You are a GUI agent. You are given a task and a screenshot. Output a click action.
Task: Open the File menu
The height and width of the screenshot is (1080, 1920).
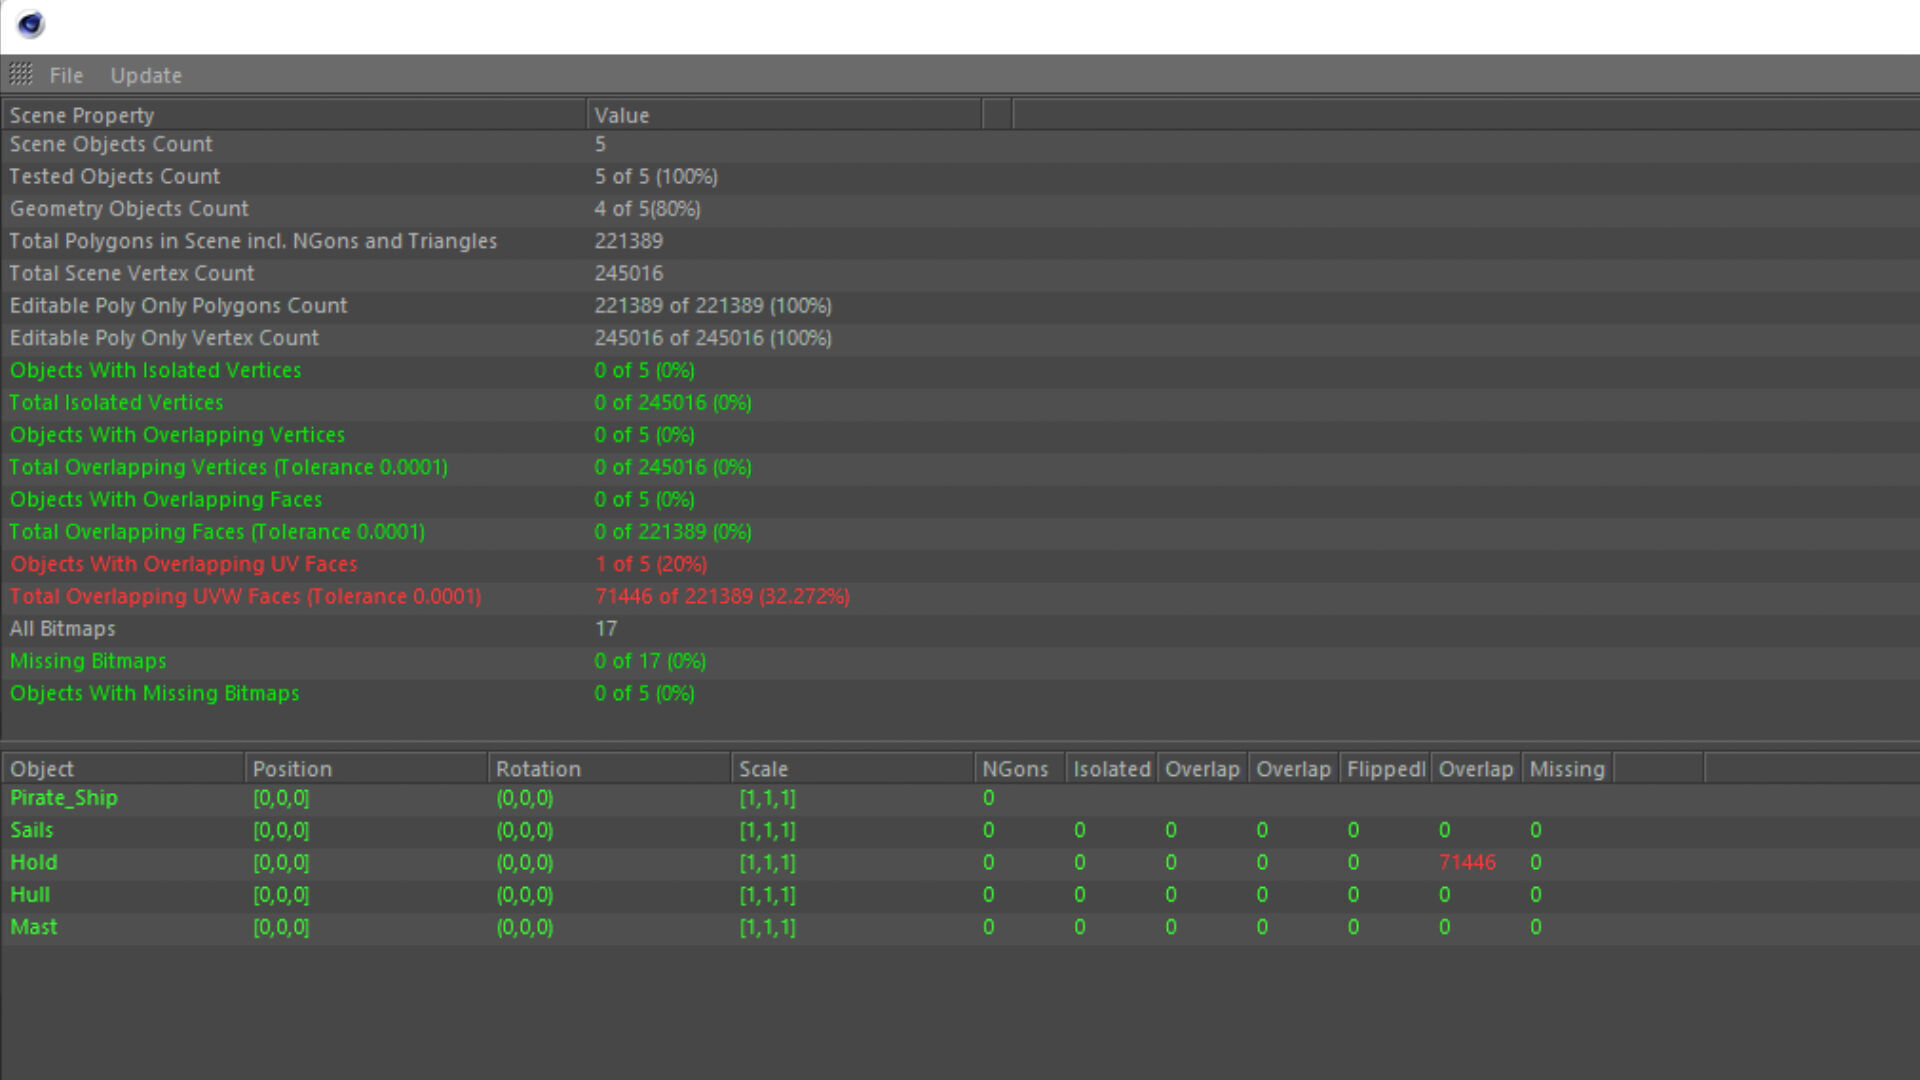click(x=66, y=76)
